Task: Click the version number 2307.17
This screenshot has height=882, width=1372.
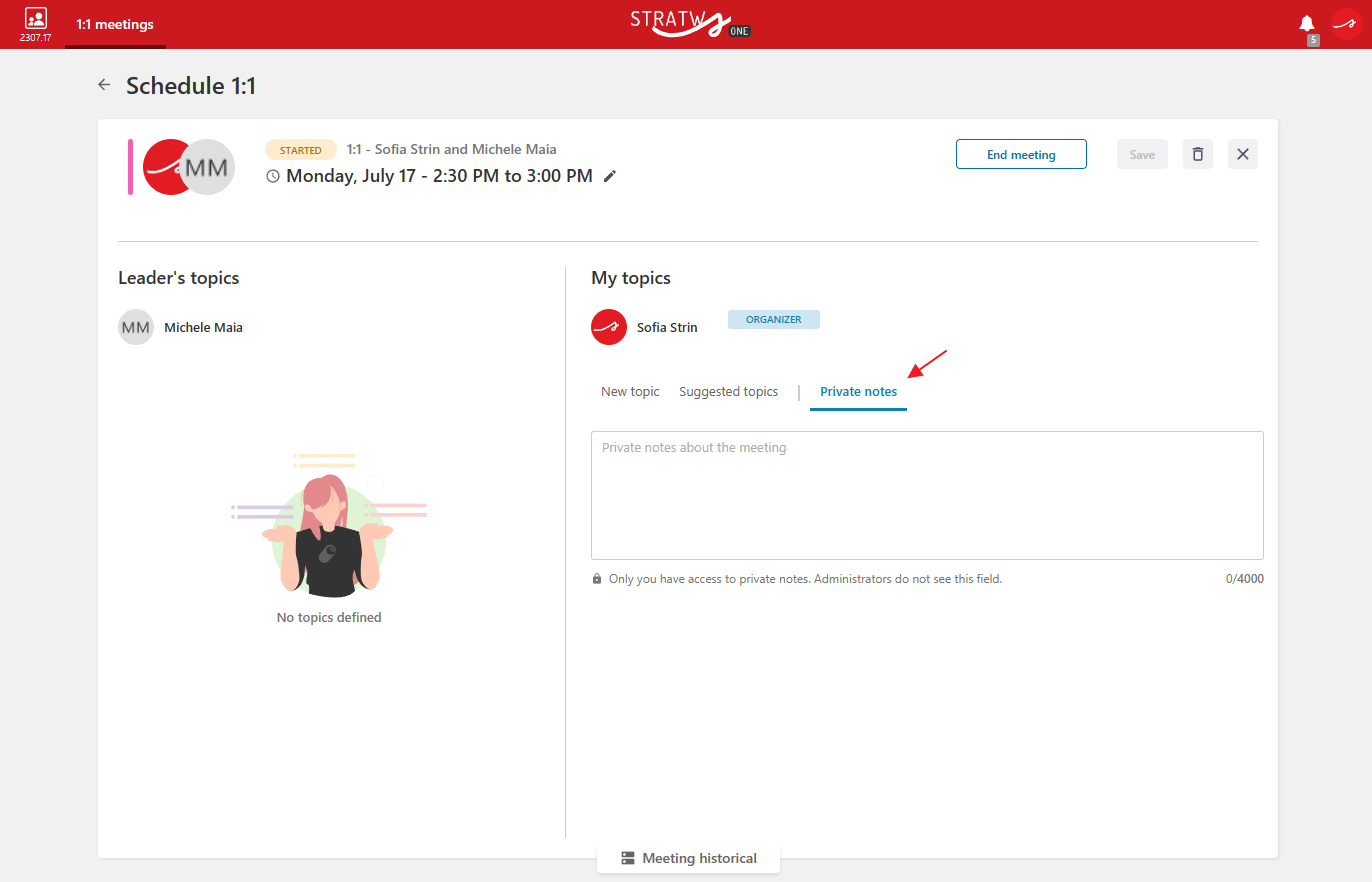Action: (36, 38)
